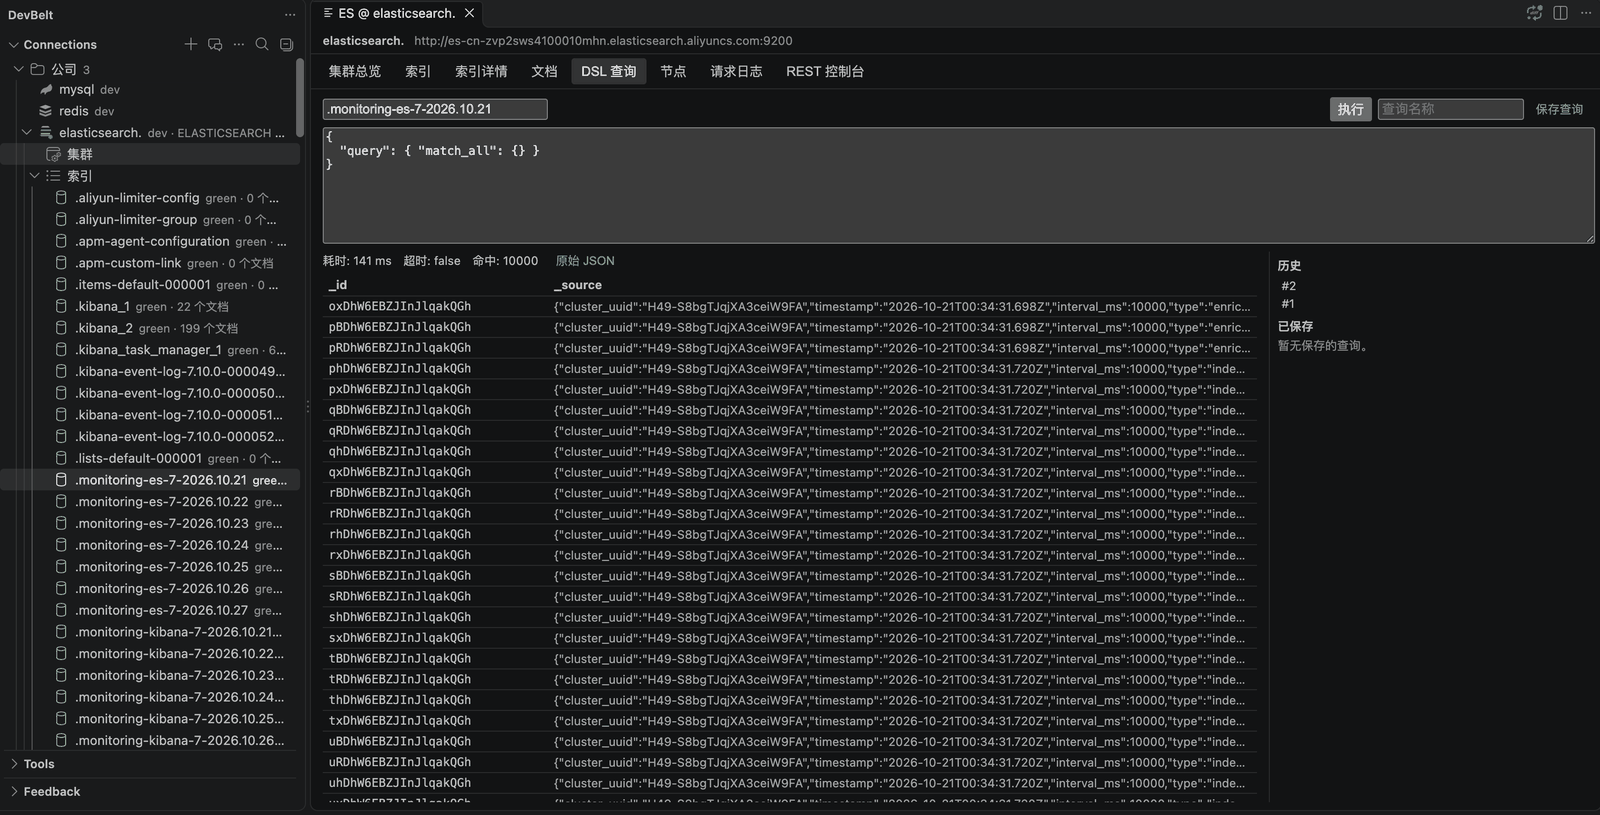Open the 请求日志 tab

[736, 71]
